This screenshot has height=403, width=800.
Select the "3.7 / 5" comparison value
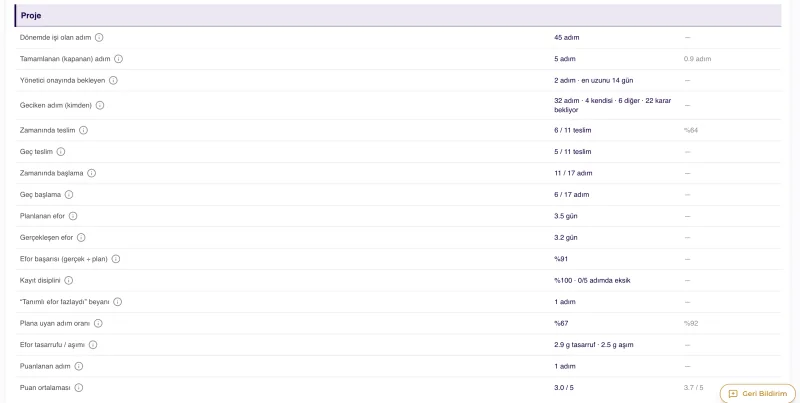(x=693, y=387)
